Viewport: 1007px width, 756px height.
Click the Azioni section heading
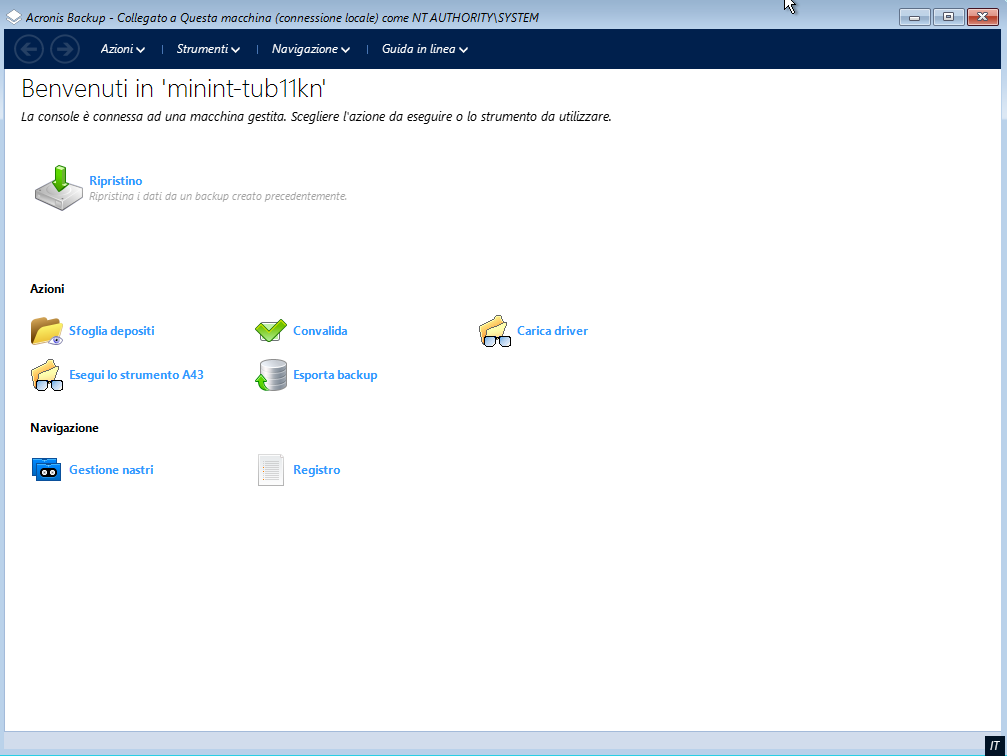click(x=47, y=289)
